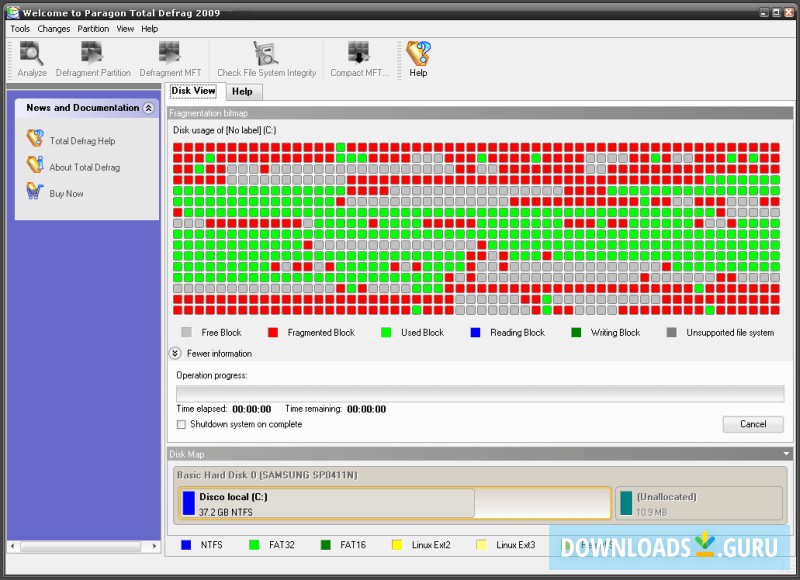This screenshot has height=580, width=800.
Task: Select the Defragment Partition tool
Action: click(x=93, y=59)
